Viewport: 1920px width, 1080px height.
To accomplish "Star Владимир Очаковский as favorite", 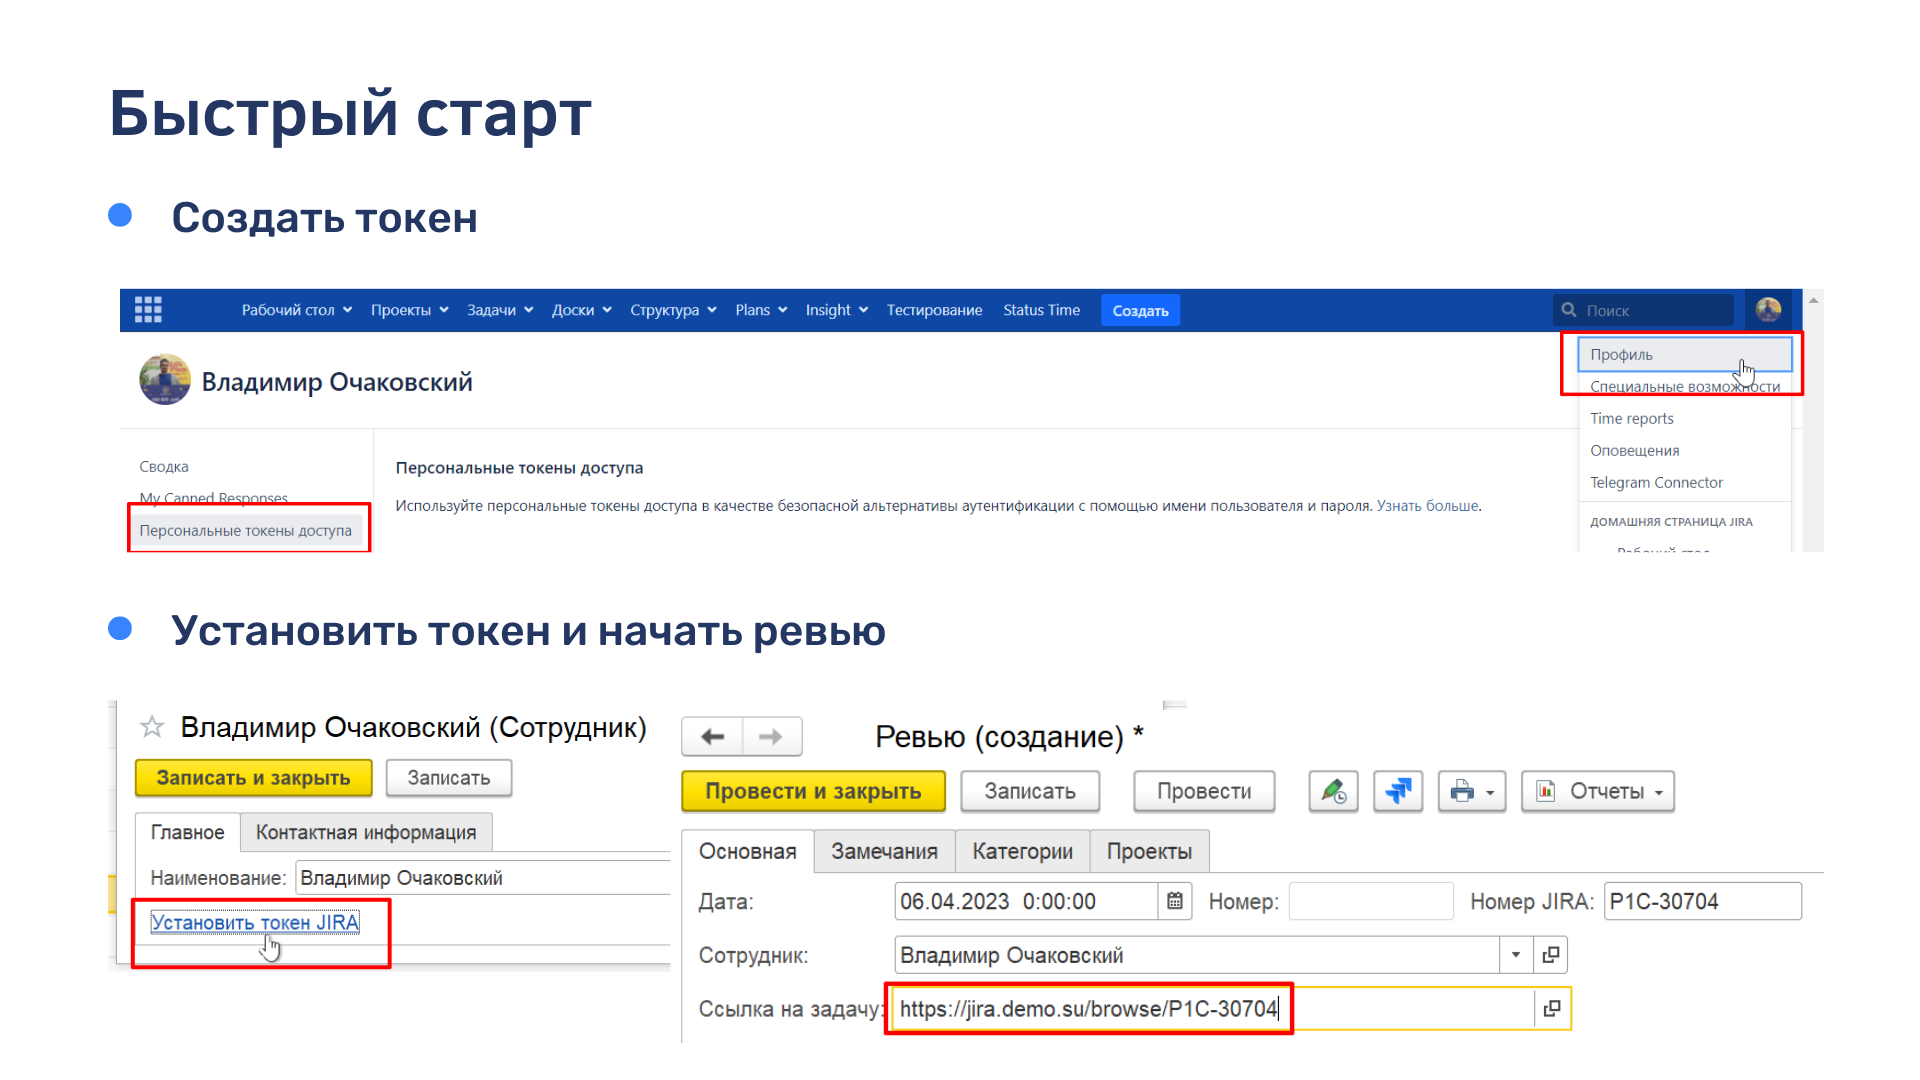I will coord(152,727).
